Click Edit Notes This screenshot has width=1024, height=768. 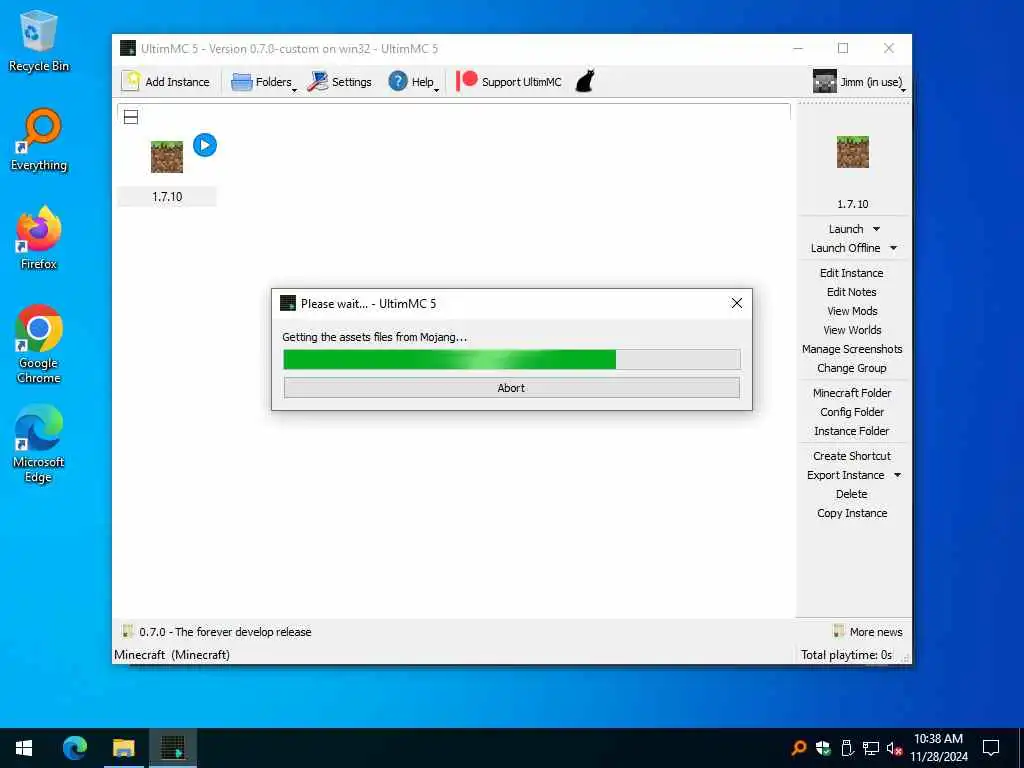852,292
